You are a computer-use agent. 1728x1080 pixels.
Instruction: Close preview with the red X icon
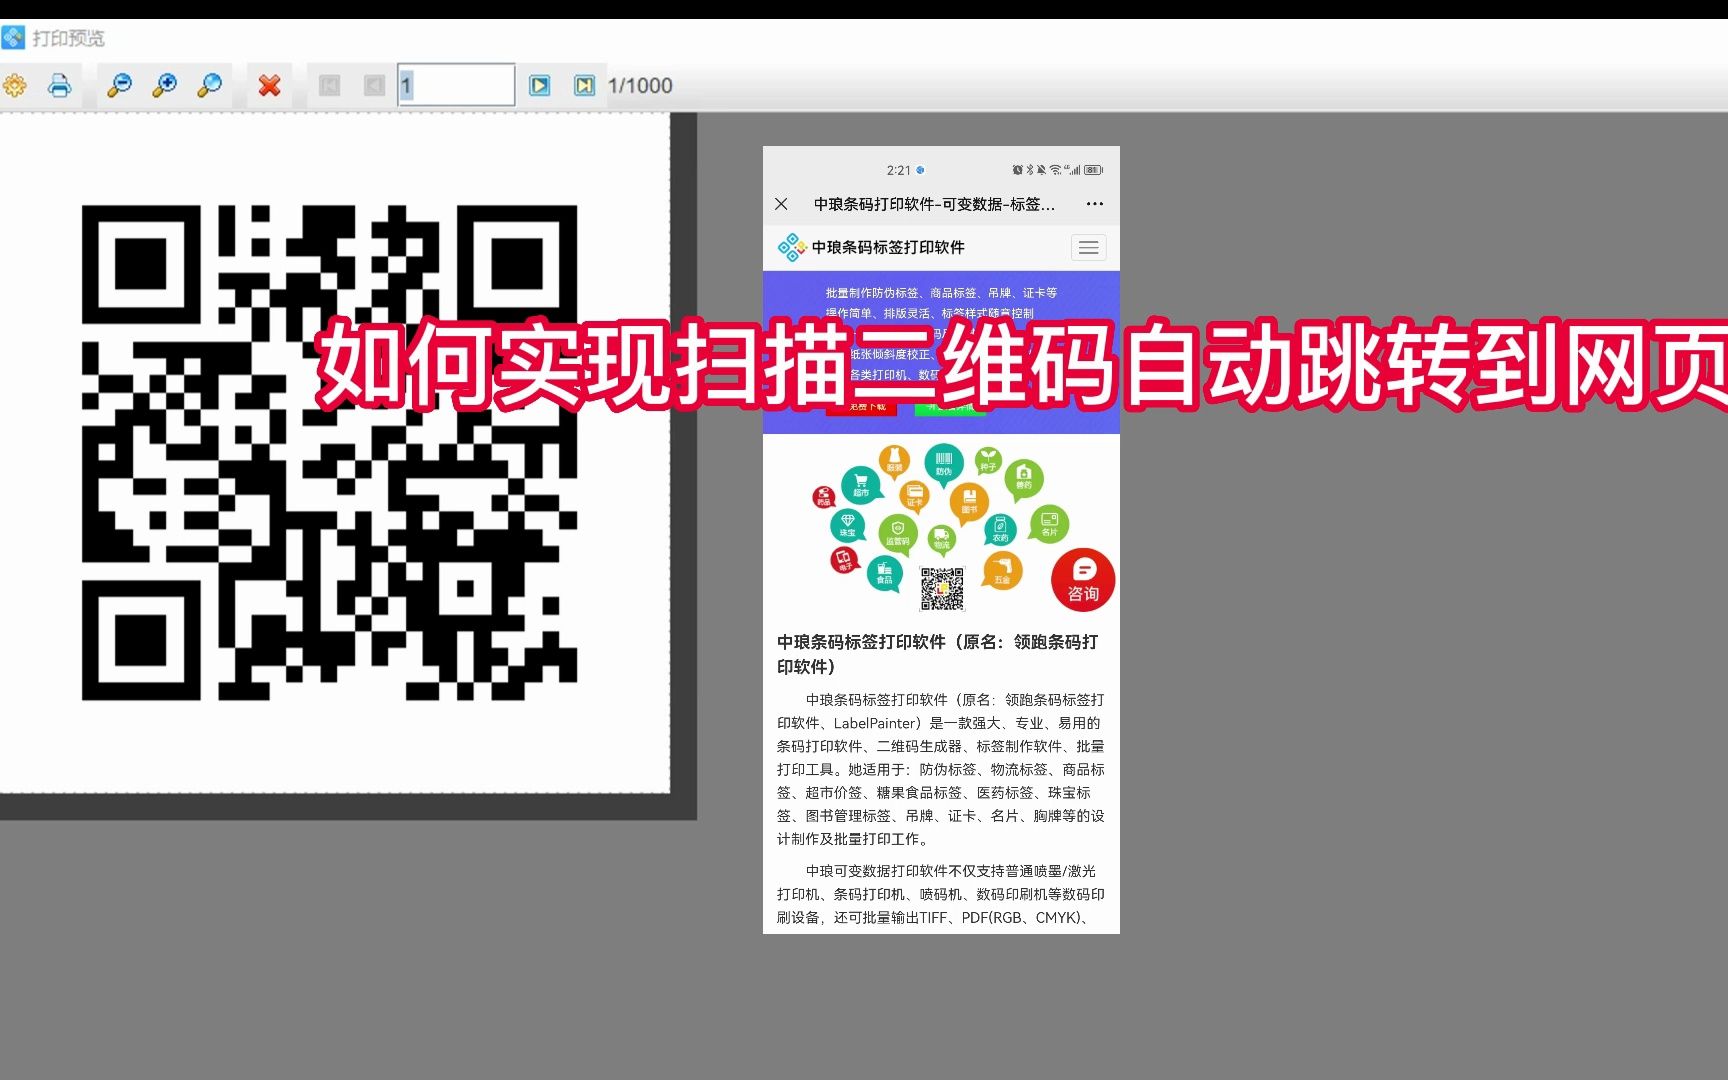[x=269, y=86]
